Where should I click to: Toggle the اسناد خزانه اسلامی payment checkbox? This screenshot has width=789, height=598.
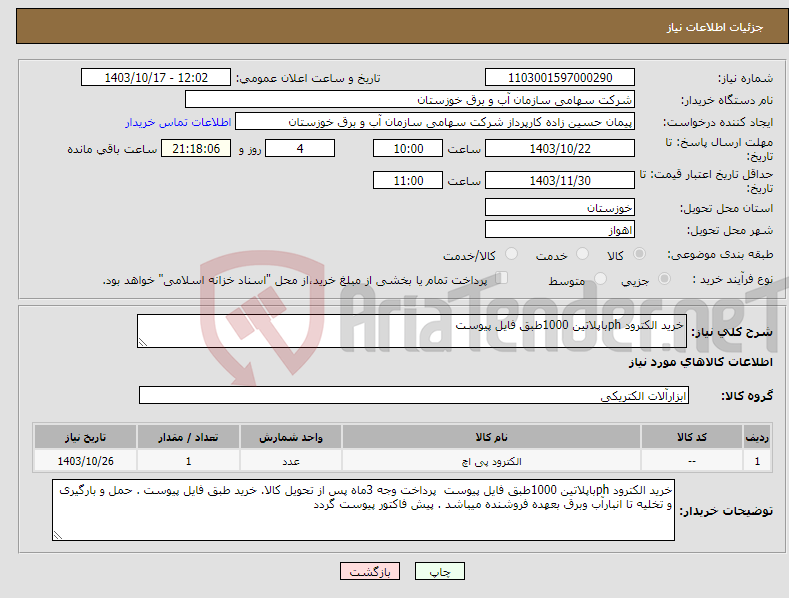(502, 278)
